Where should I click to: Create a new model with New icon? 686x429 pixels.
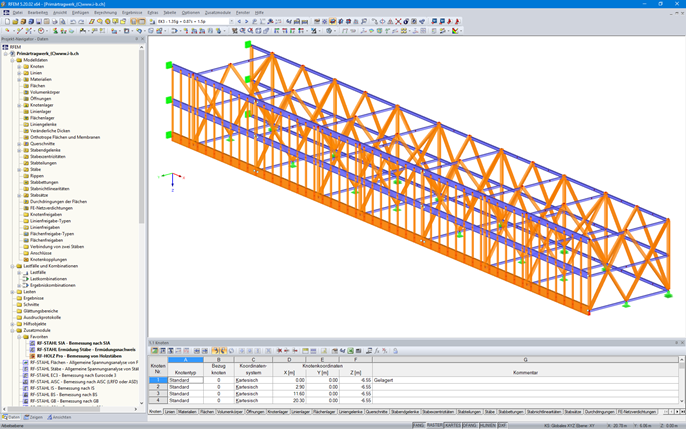7,21
